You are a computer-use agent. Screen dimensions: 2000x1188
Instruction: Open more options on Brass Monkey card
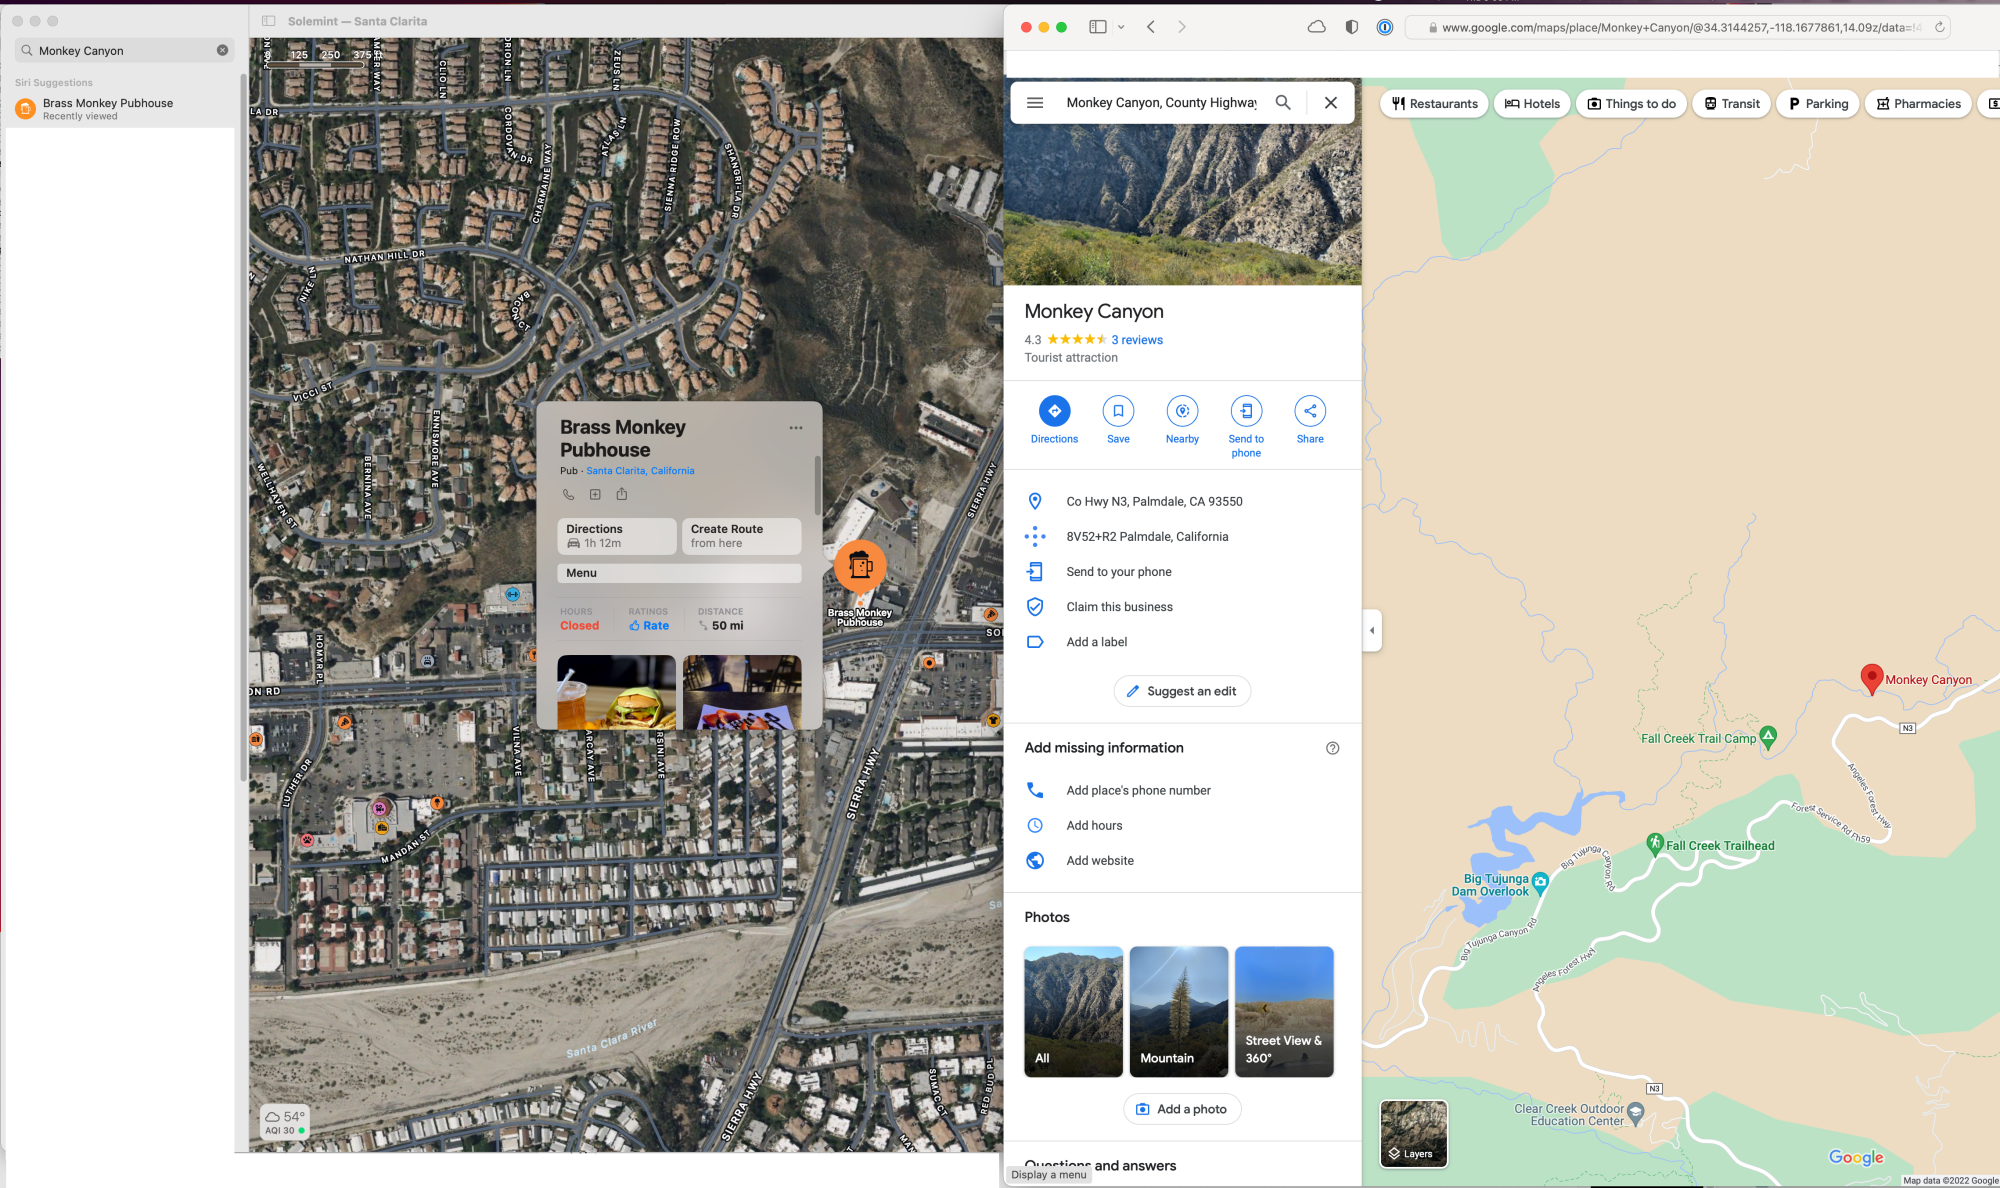click(796, 428)
